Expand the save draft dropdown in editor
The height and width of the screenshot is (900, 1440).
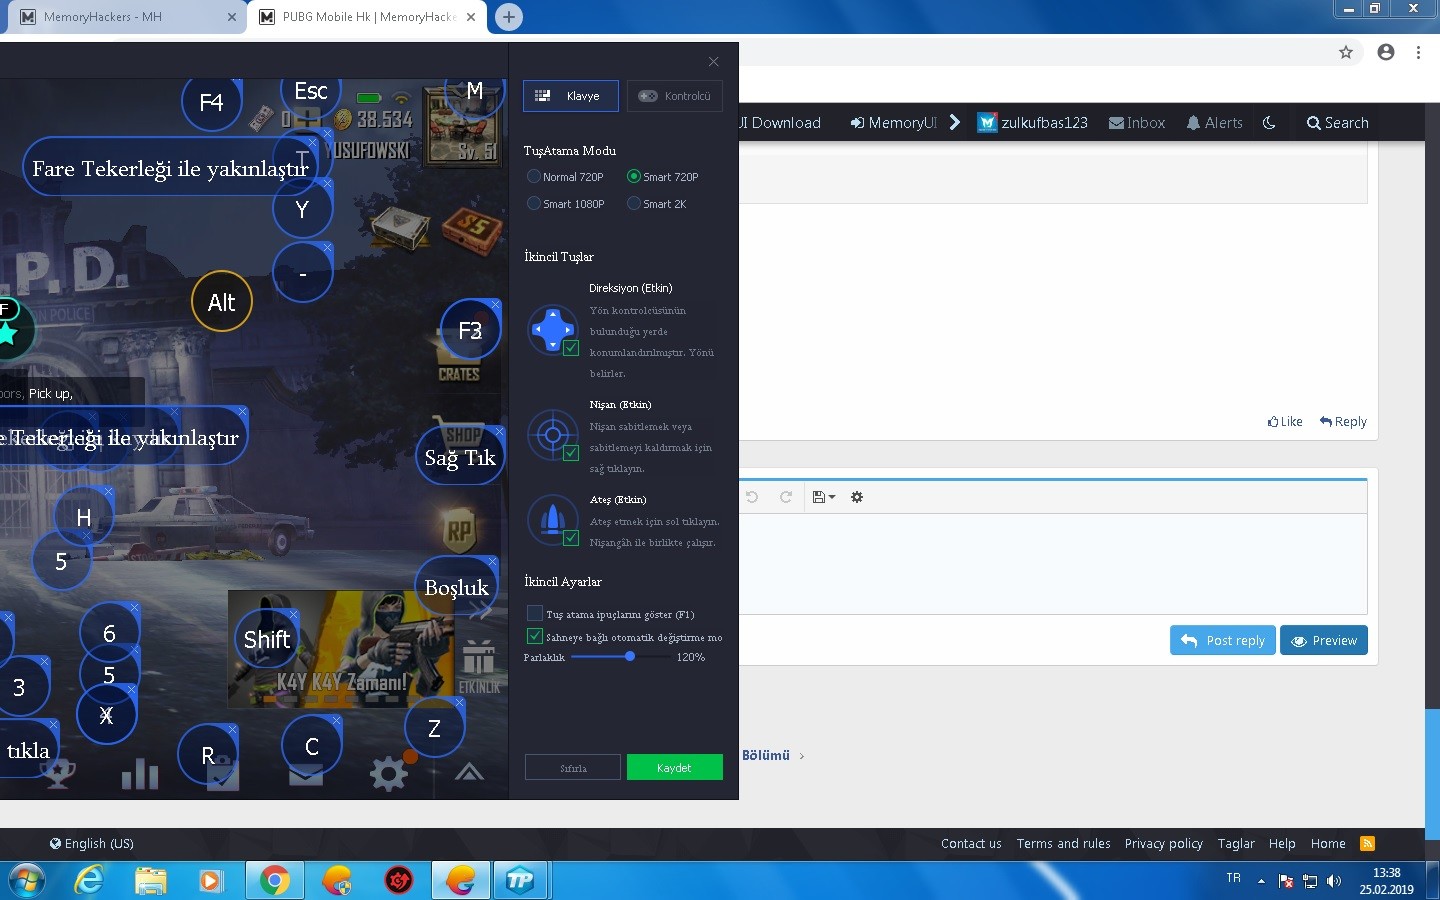point(823,497)
